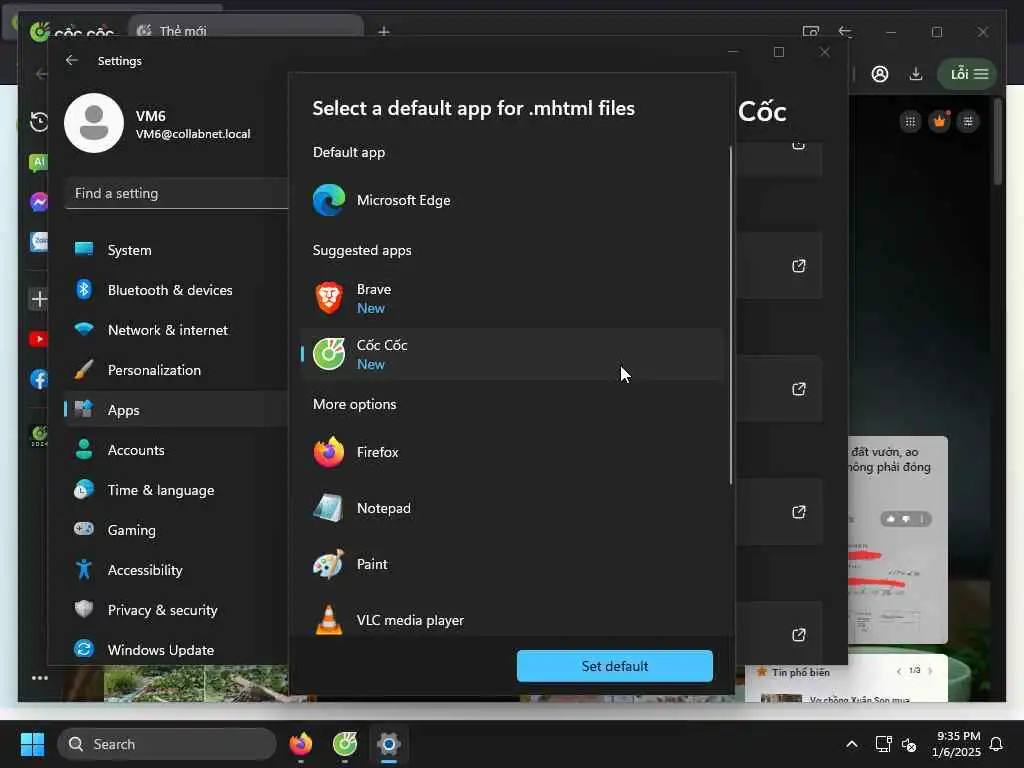Add a new tab in Cốc Cốc browser

(384, 31)
